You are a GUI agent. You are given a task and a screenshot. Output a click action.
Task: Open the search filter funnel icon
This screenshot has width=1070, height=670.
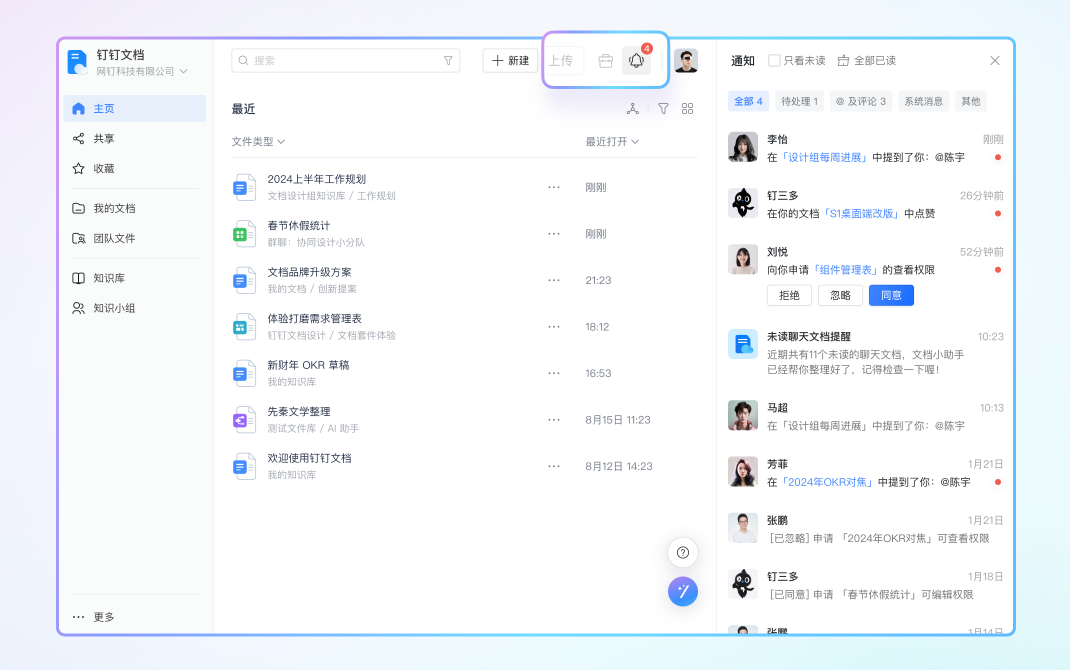click(x=448, y=61)
